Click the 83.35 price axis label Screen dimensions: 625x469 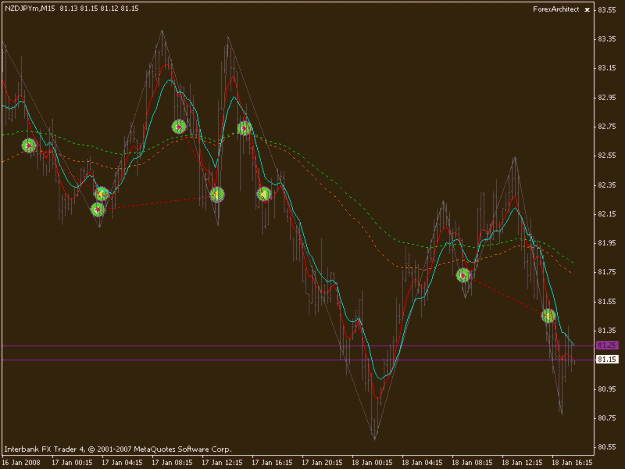607,39
